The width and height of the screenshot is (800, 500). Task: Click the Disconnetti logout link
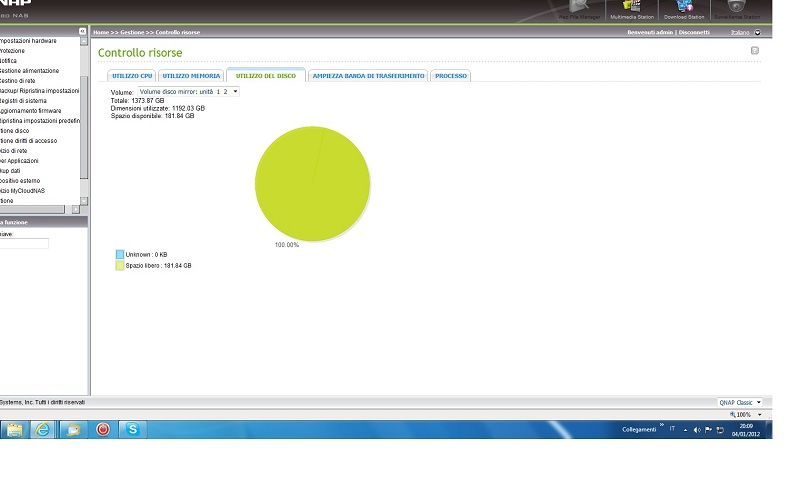coord(694,32)
